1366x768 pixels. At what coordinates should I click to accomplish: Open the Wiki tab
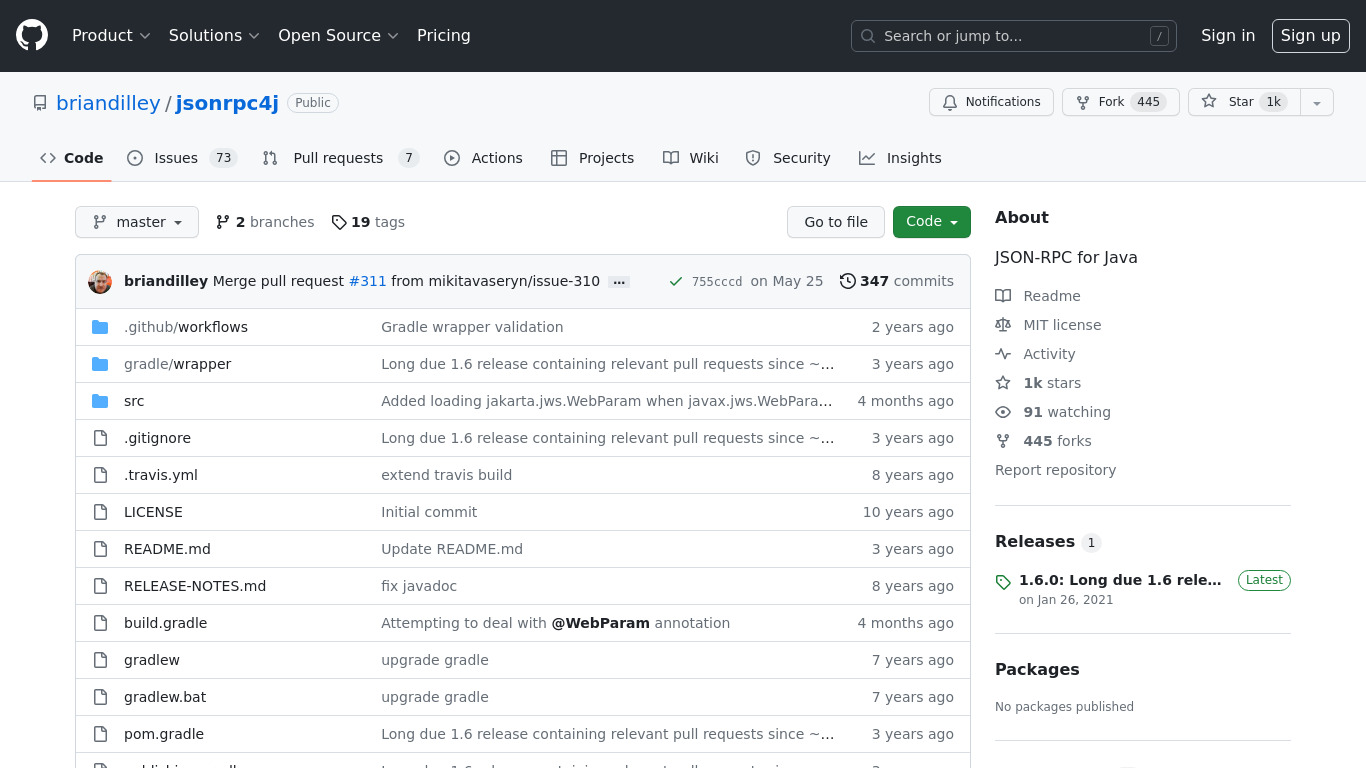(691, 158)
